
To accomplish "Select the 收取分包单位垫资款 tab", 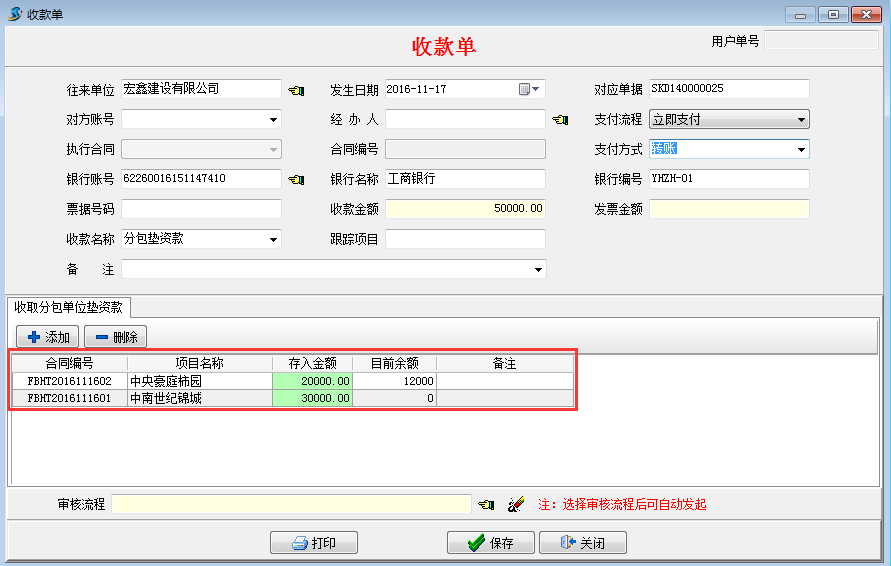I will tap(69, 307).
